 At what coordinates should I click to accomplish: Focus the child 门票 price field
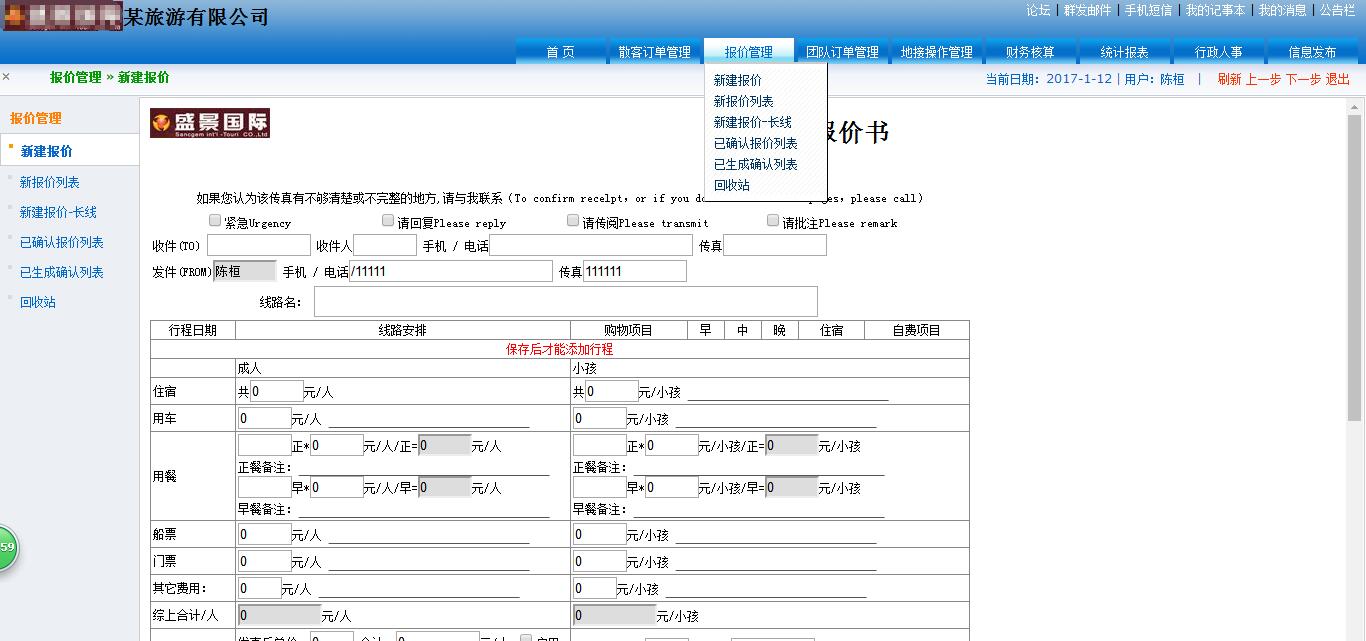coord(600,562)
